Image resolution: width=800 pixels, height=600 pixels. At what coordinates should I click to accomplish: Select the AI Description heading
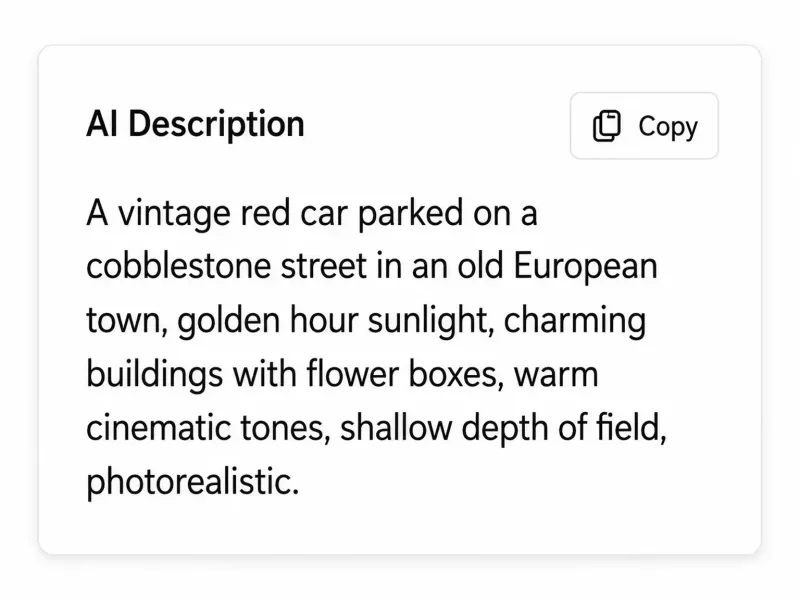(x=195, y=124)
